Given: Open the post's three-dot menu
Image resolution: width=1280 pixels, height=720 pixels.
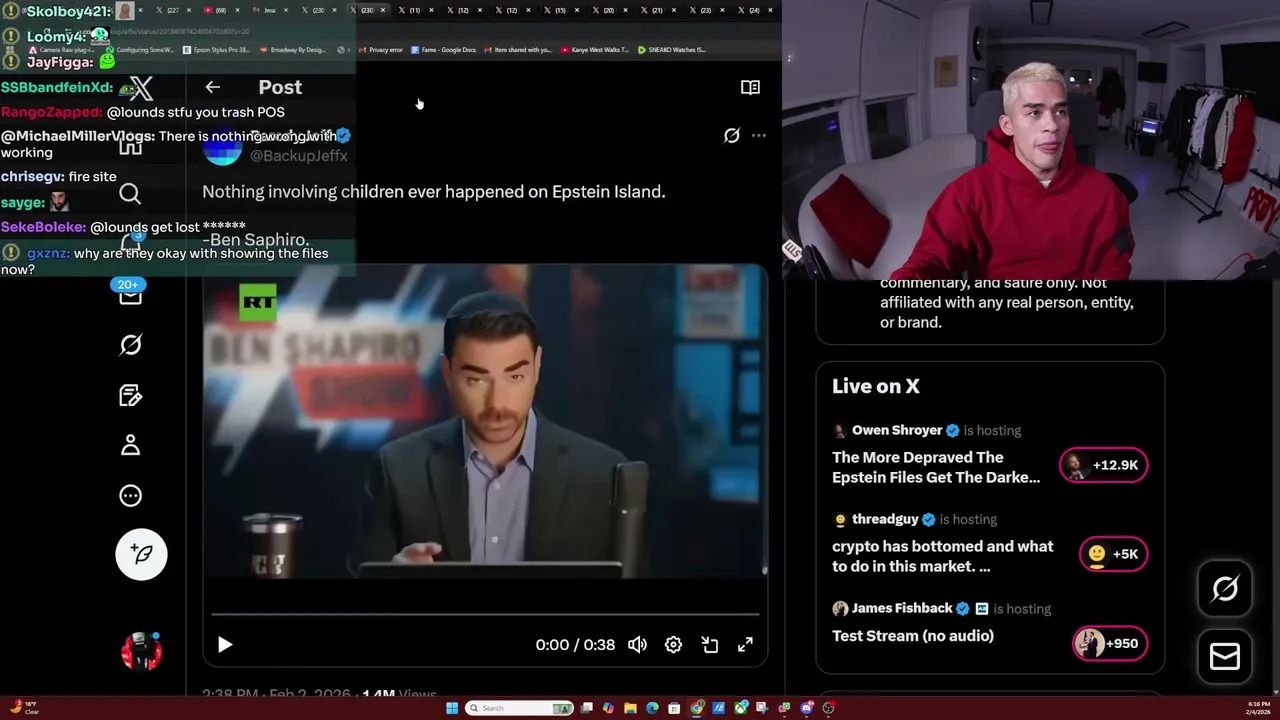Looking at the screenshot, I should pyautogui.click(x=759, y=135).
